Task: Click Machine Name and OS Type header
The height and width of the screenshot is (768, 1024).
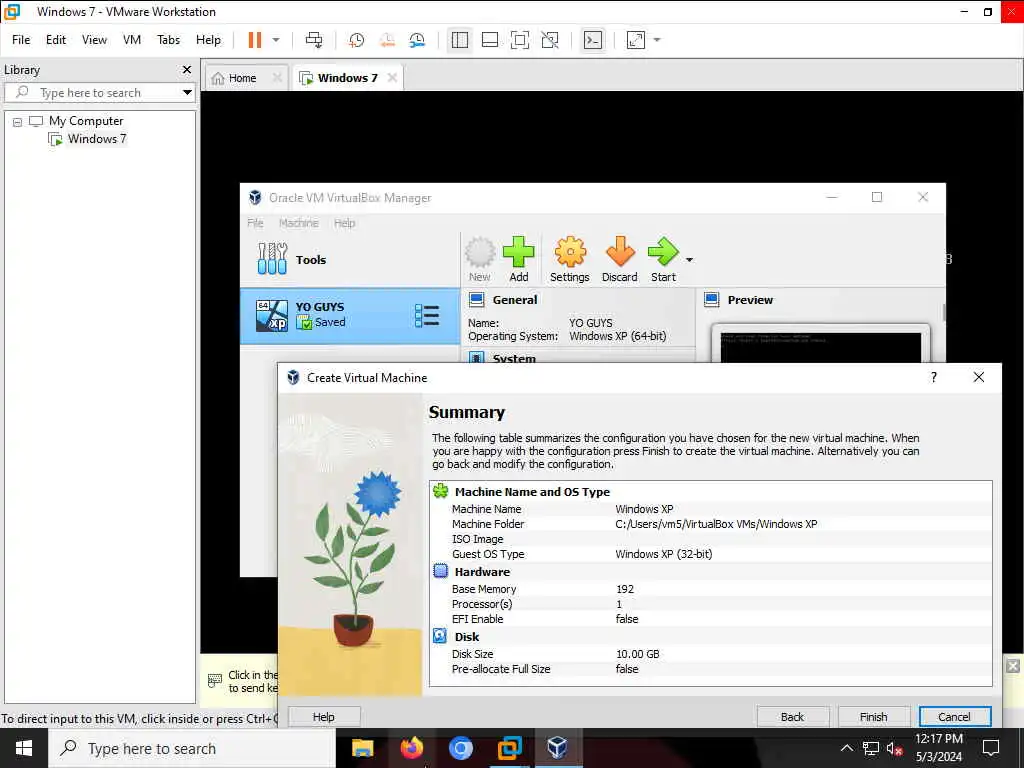Action: [x=532, y=492]
